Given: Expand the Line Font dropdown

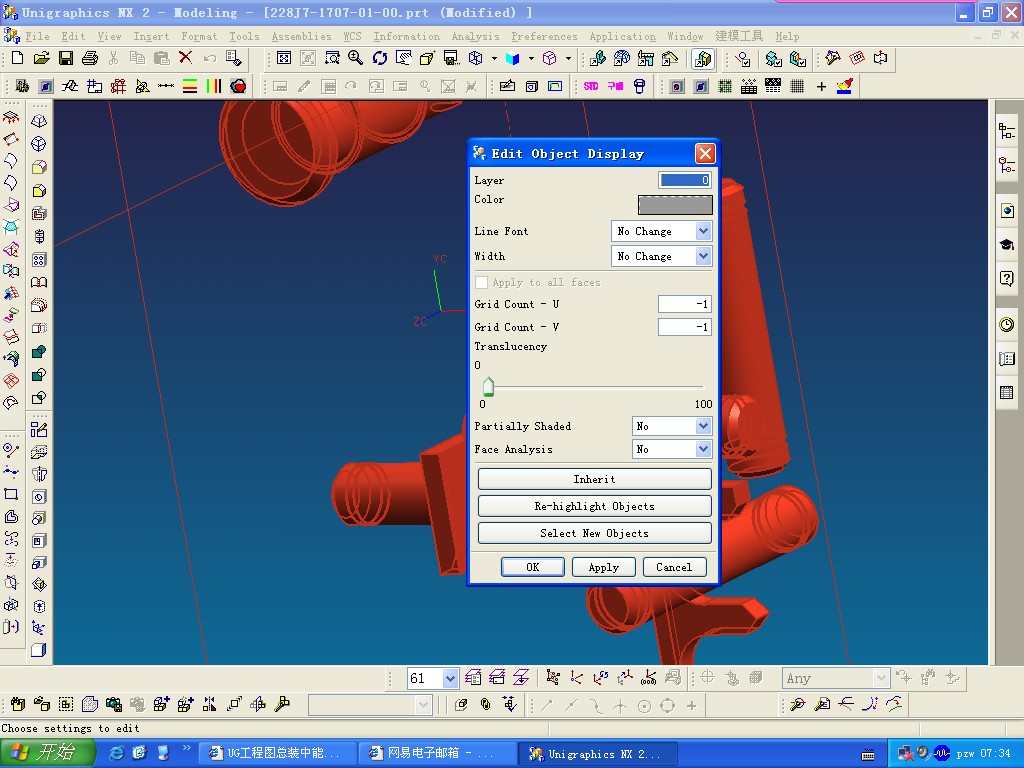Looking at the screenshot, I should point(703,231).
